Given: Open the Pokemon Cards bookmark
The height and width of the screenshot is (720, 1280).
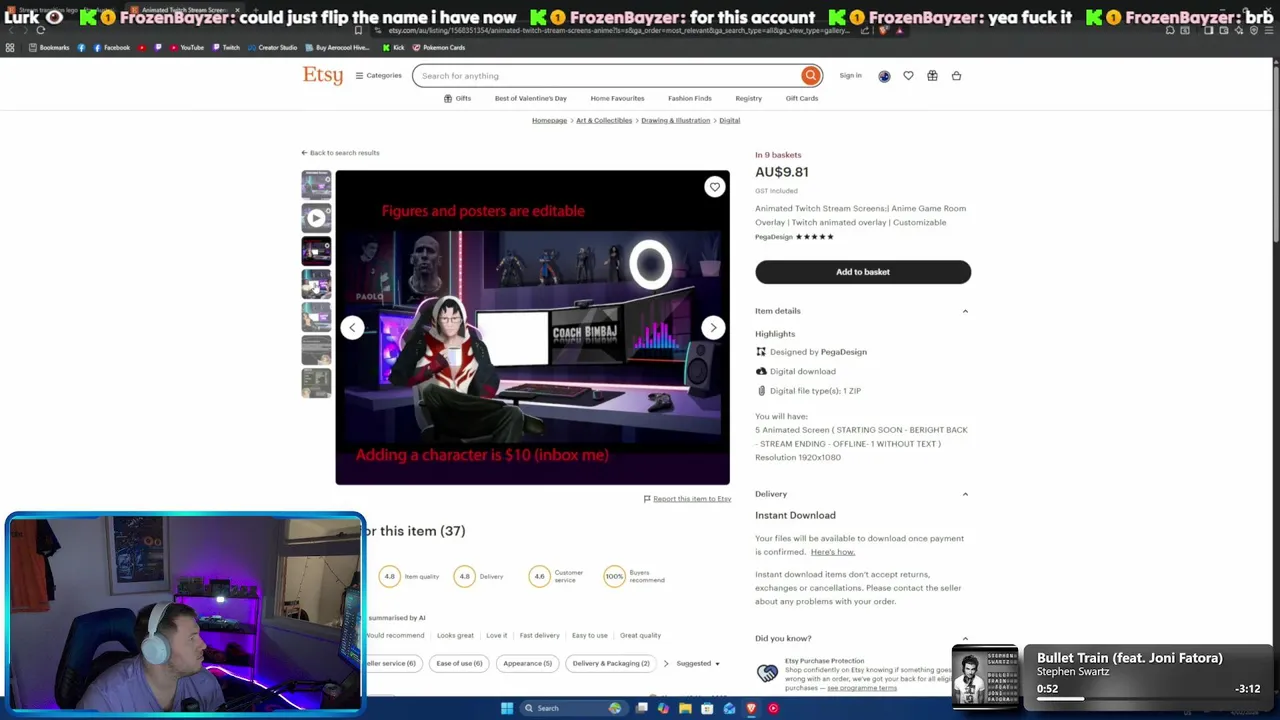Looking at the screenshot, I should point(439,47).
